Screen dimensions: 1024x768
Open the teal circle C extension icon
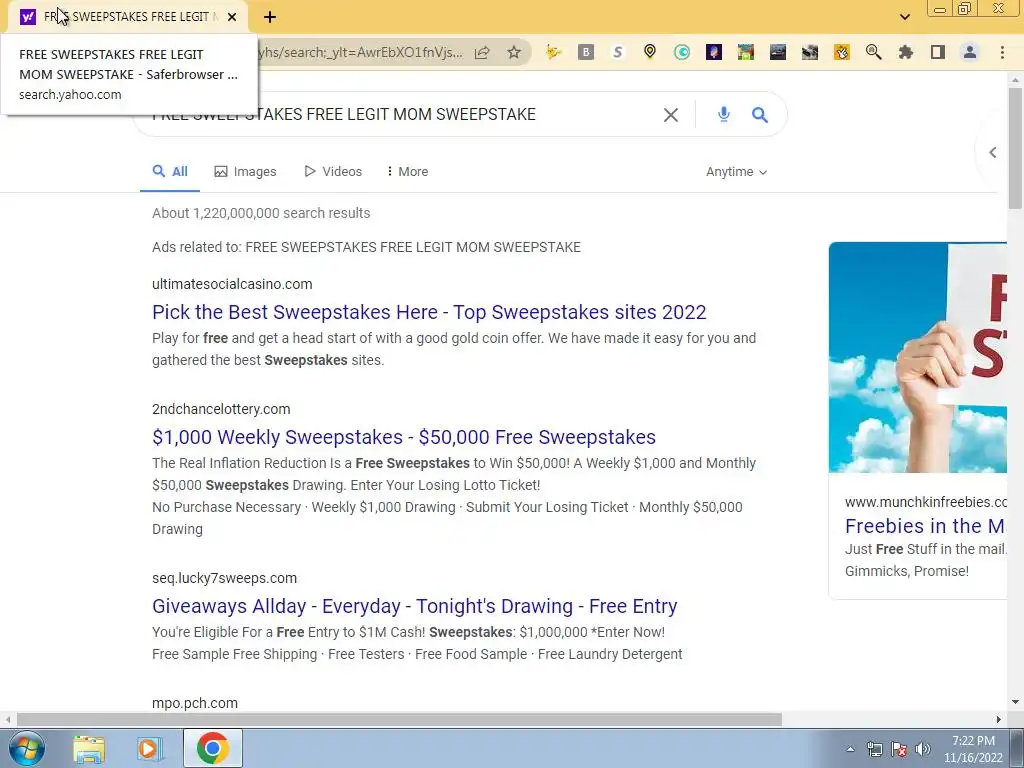tap(682, 52)
